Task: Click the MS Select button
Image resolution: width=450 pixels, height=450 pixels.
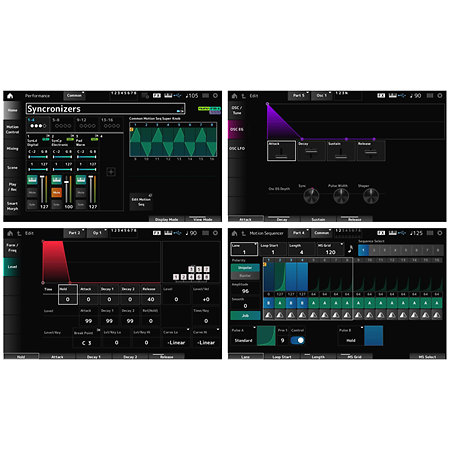Action: click(428, 356)
